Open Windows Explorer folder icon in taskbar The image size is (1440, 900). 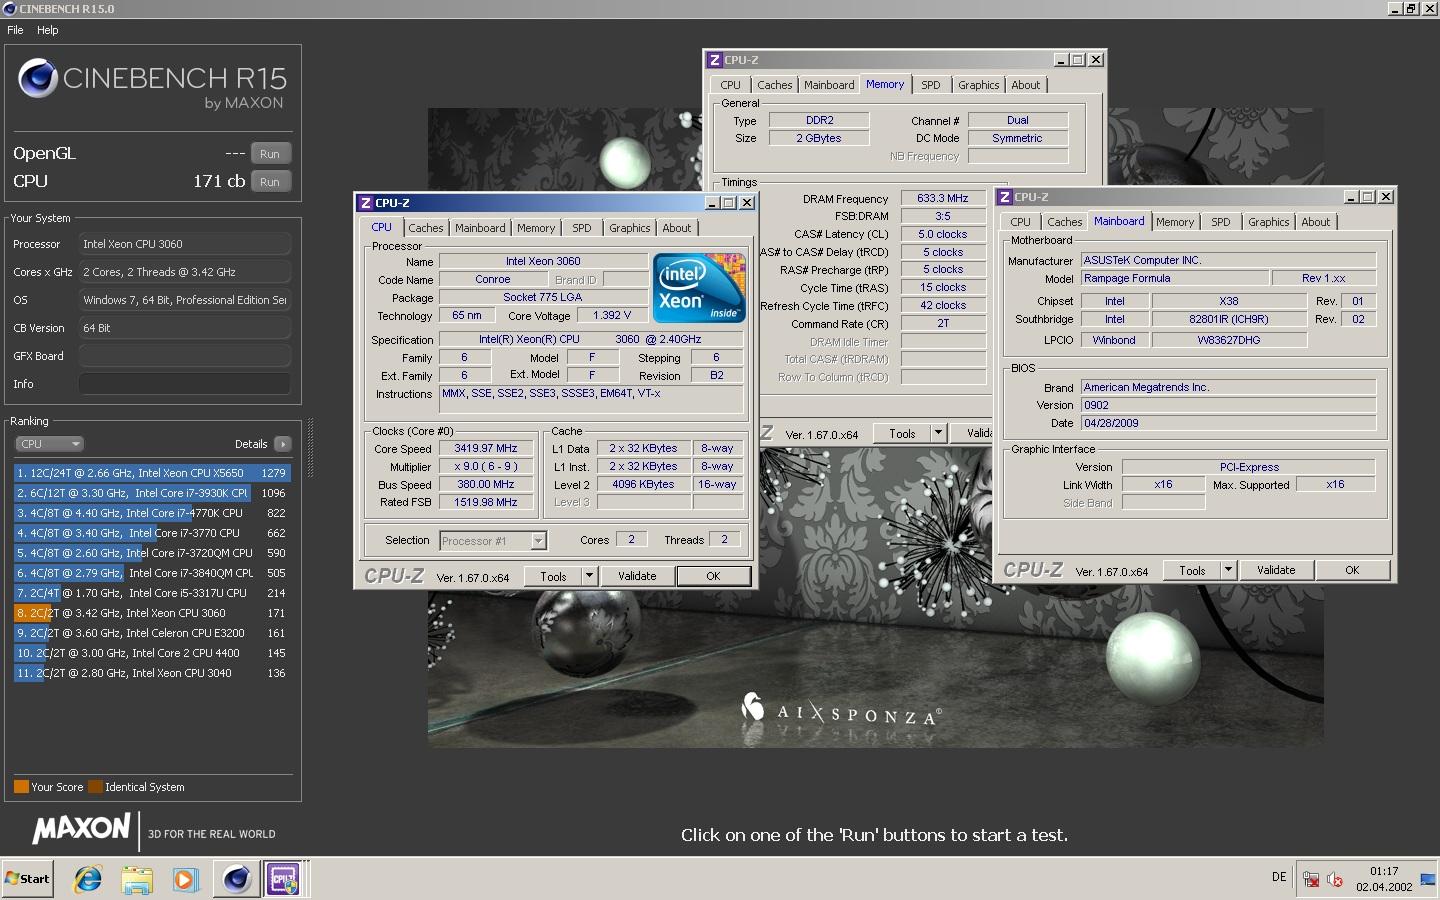click(137, 879)
